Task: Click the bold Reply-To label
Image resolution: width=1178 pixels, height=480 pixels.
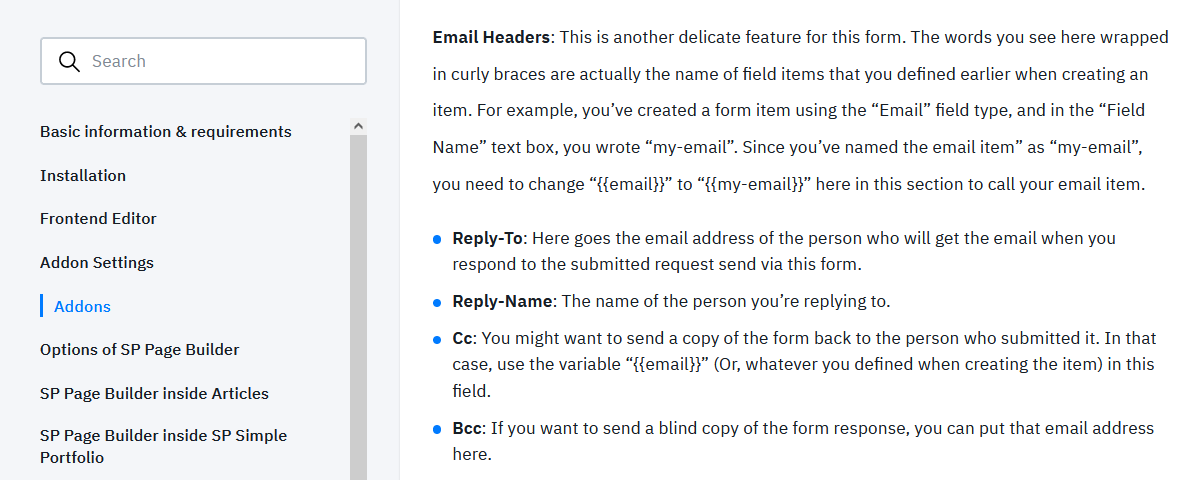Action: pyautogui.click(x=489, y=239)
